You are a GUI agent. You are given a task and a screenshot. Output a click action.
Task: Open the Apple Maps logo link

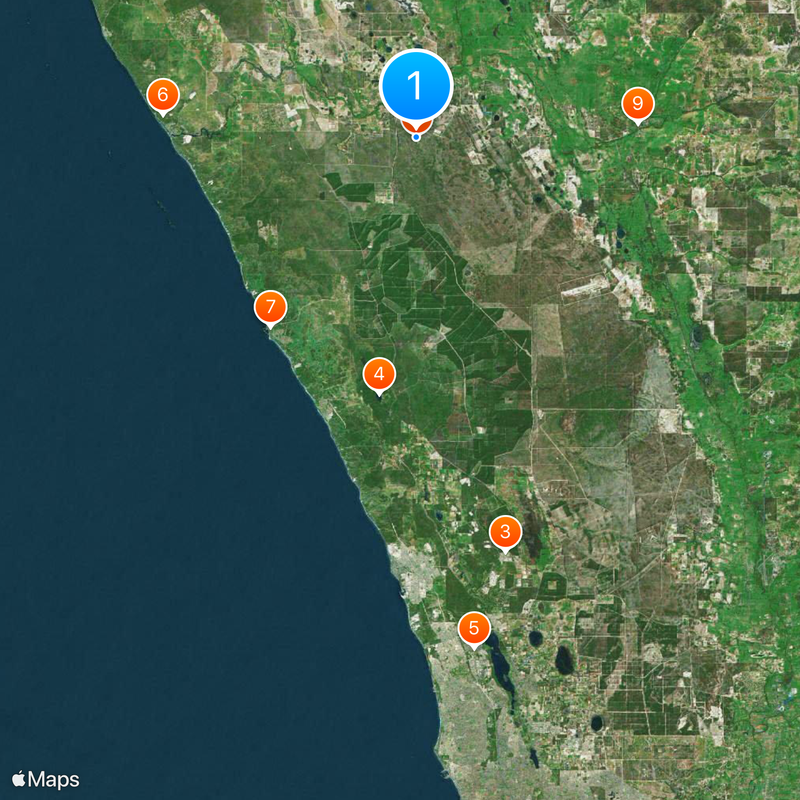[45, 780]
